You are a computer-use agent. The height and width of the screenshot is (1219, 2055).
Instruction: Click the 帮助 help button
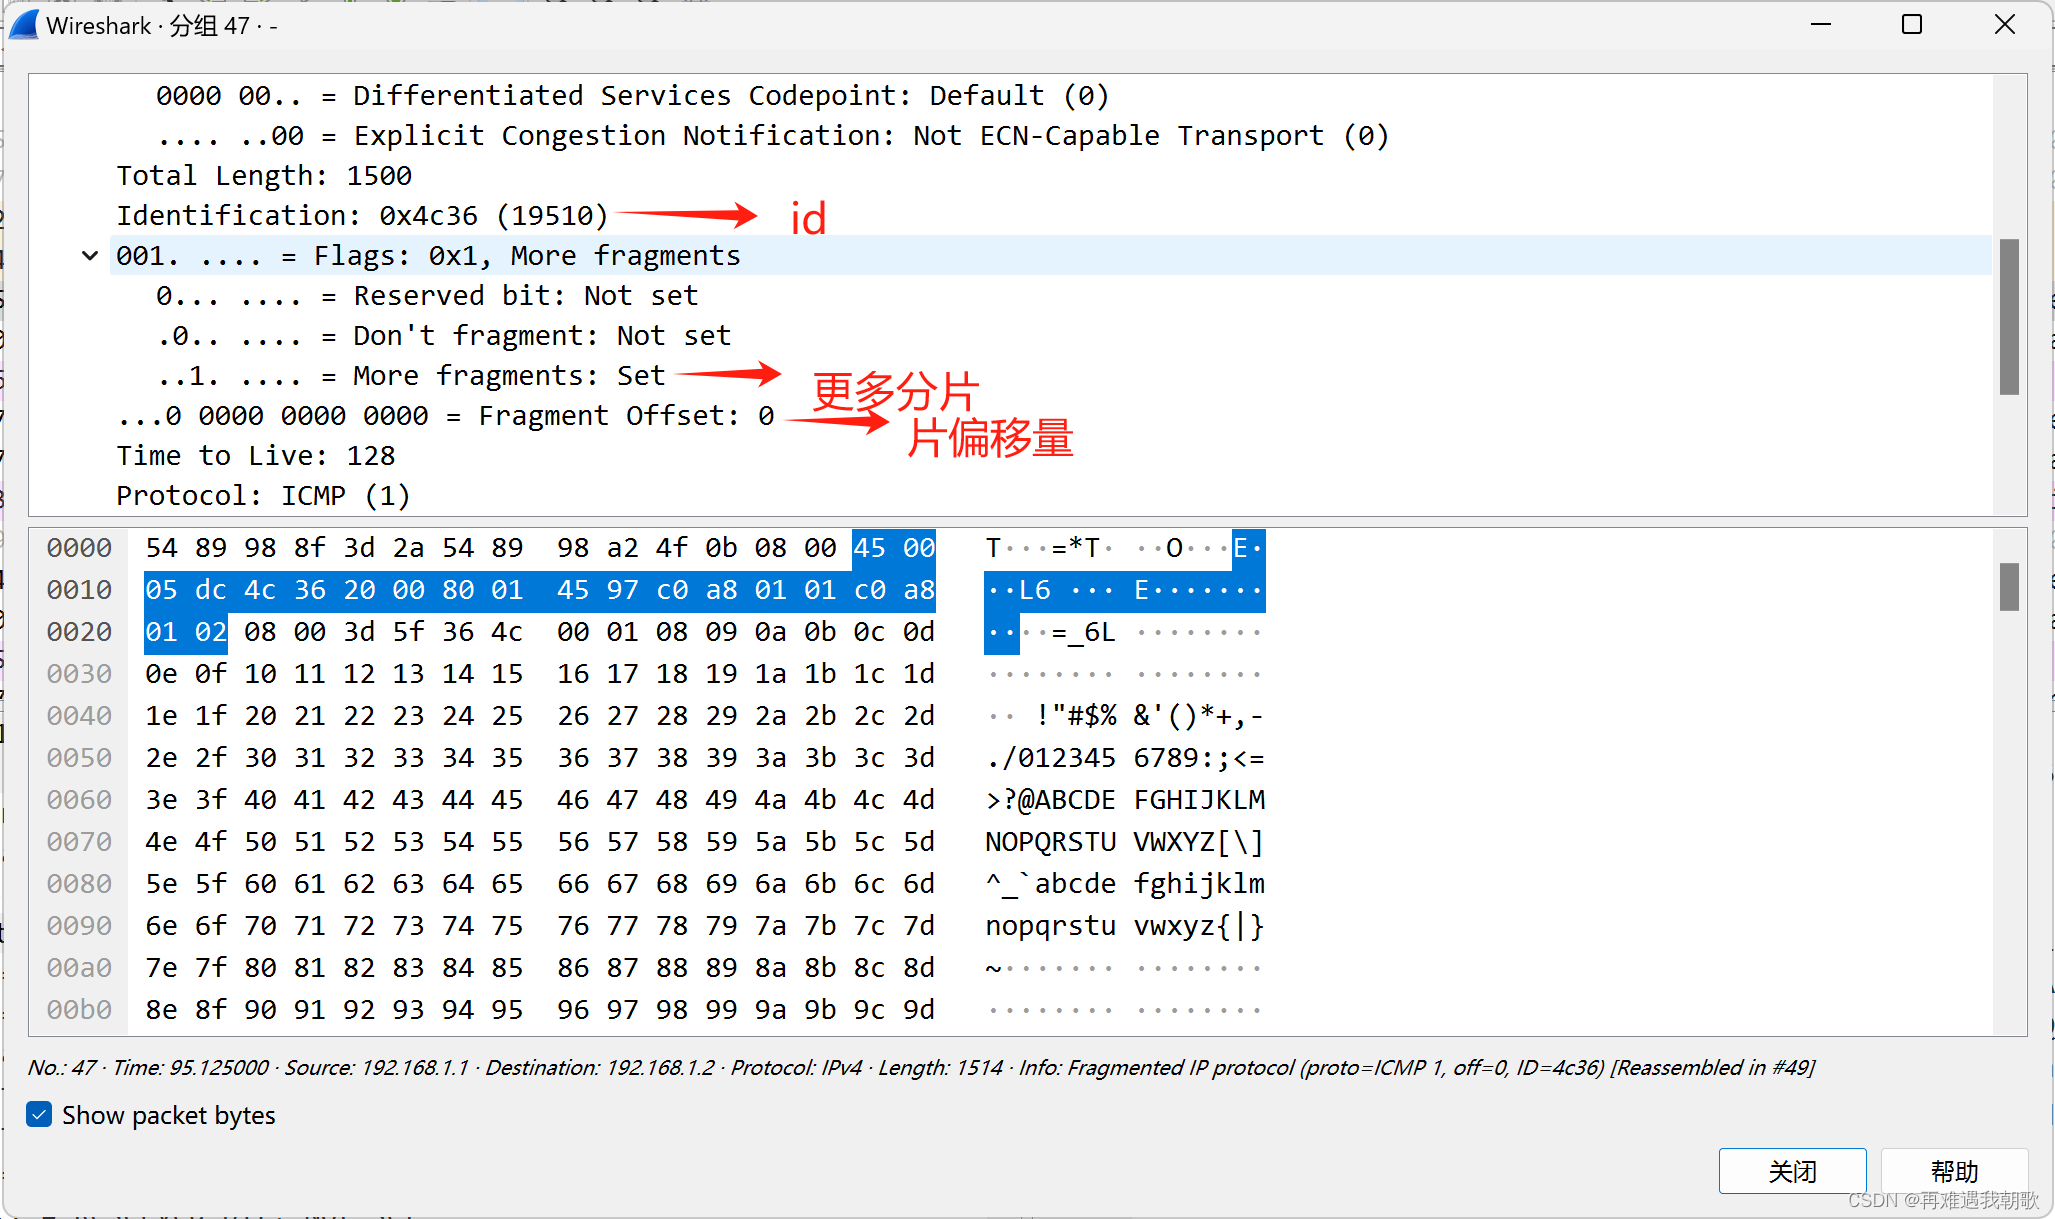tap(1953, 1170)
